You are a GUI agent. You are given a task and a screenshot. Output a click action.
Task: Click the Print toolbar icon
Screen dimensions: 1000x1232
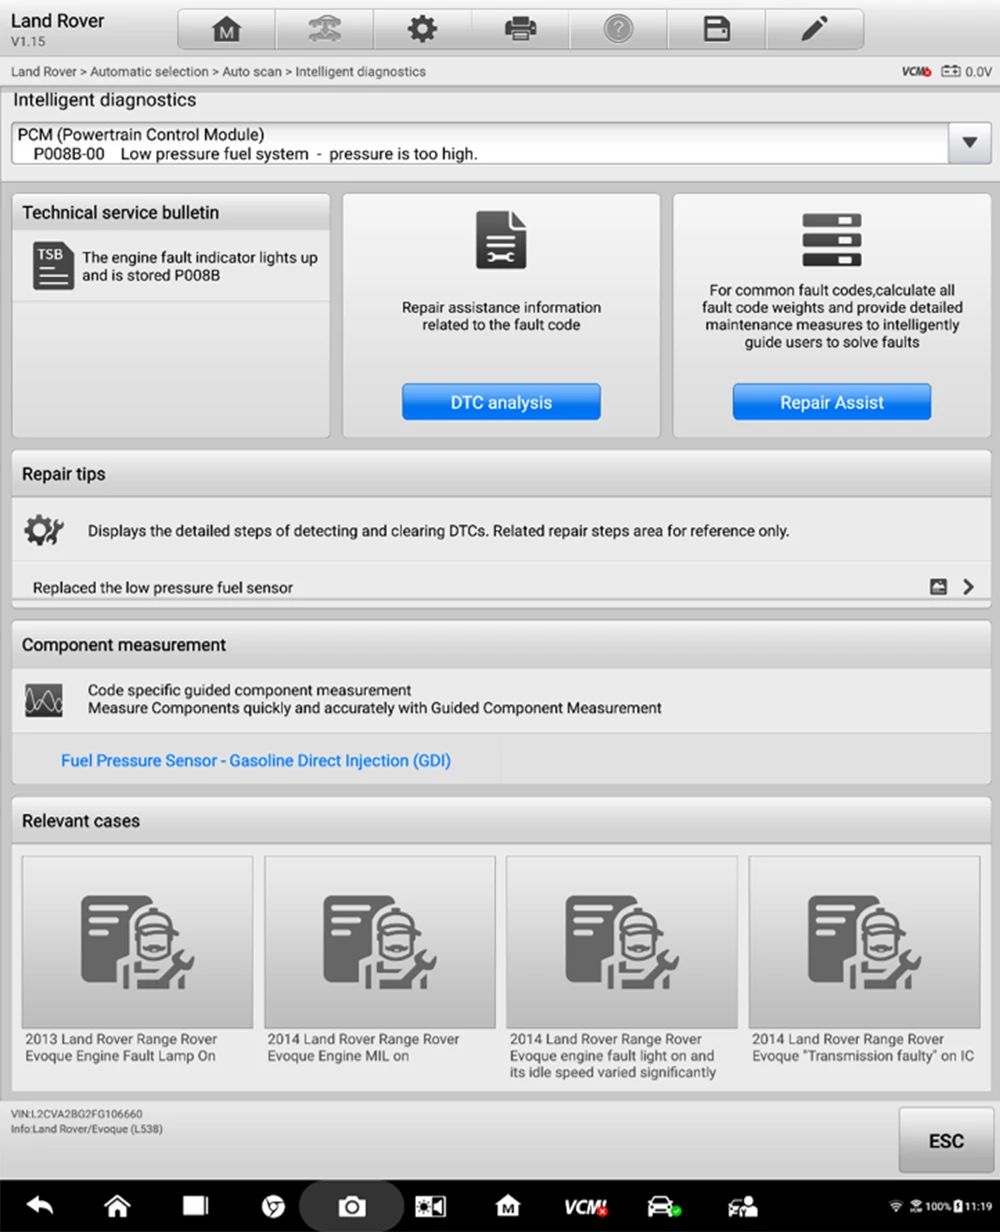[x=520, y=30]
